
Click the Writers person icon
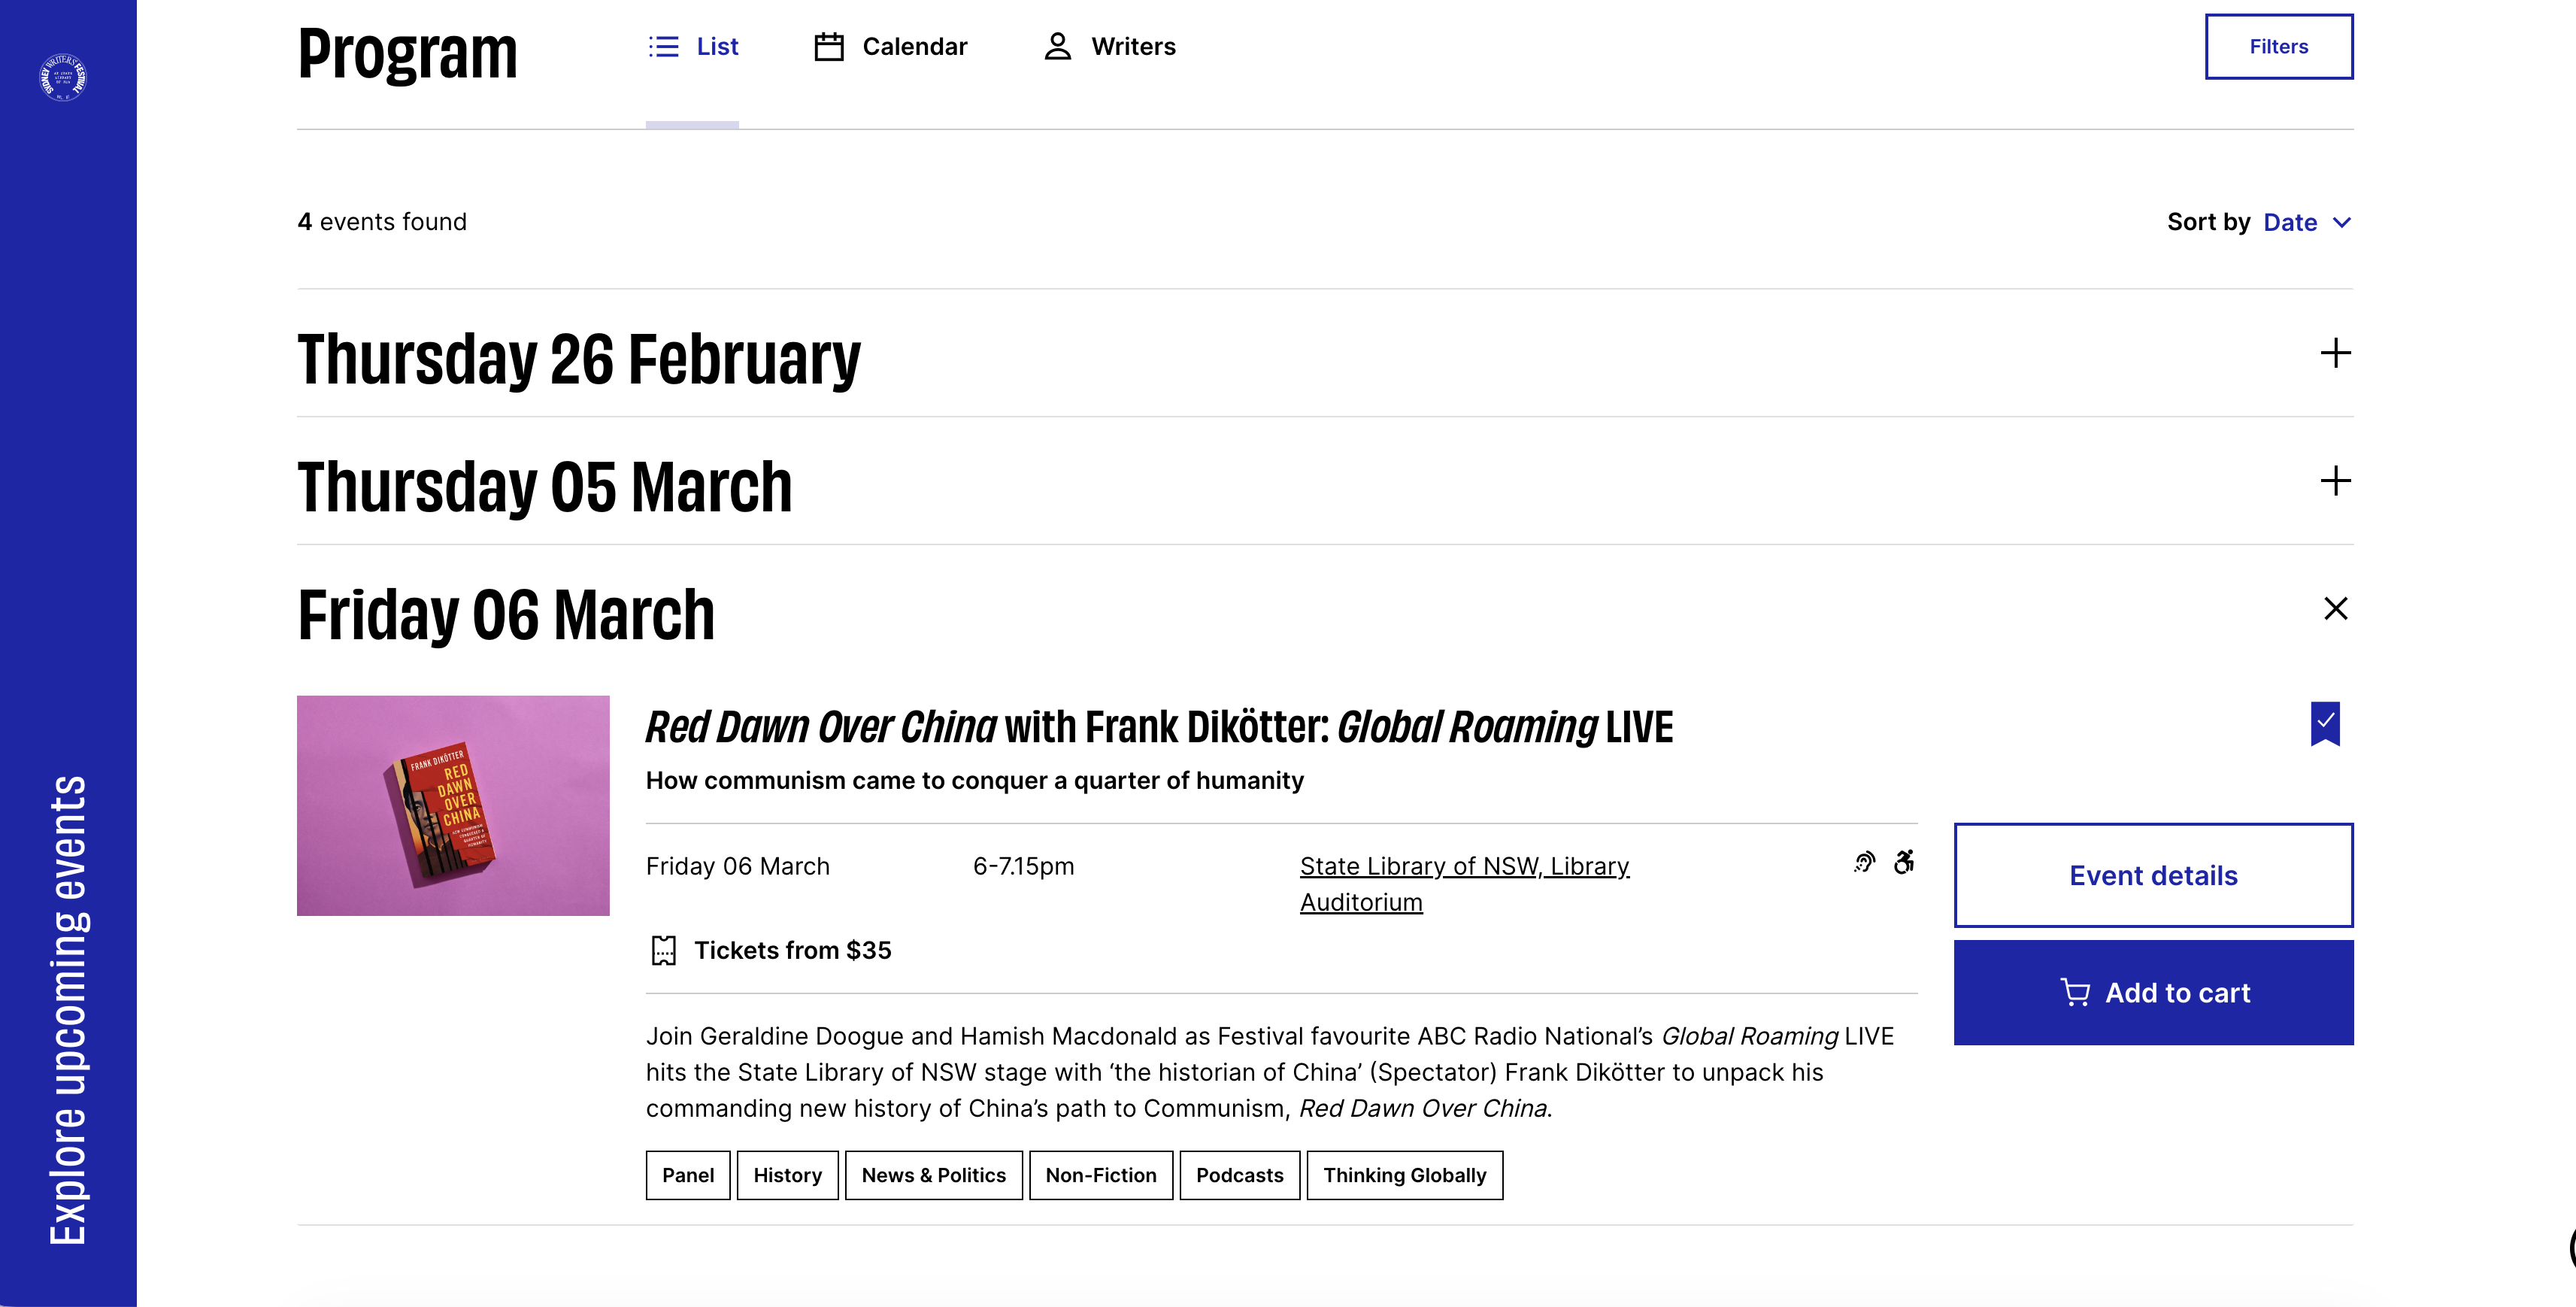pos(1057,47)
